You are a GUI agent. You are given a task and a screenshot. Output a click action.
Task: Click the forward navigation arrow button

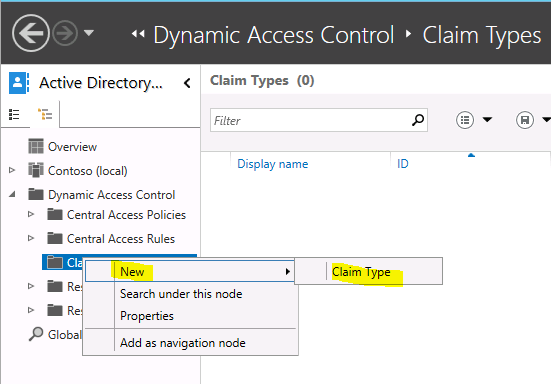pyautogui.click(x=65, y=33)
